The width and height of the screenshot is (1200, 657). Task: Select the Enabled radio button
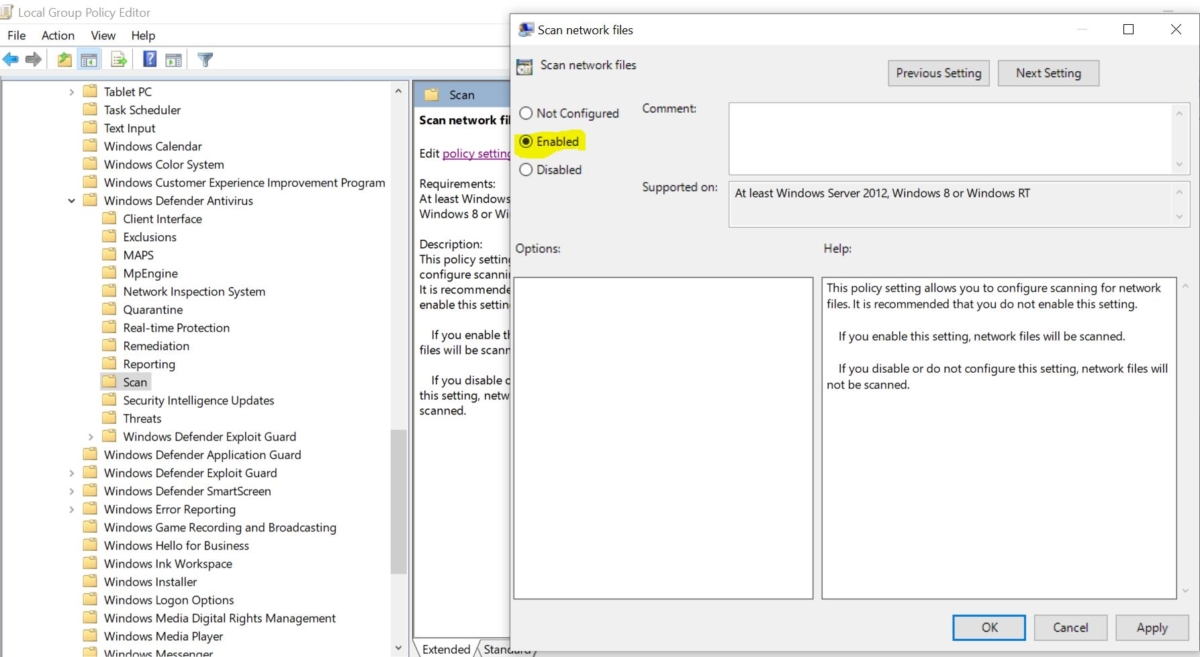(527, 141)
